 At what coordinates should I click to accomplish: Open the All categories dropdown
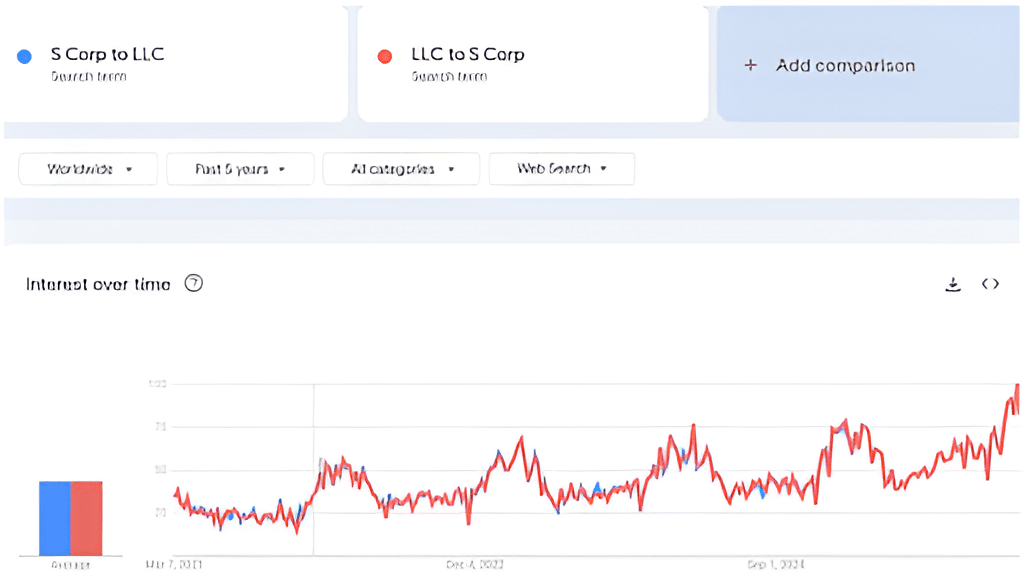tap(400, 169)
